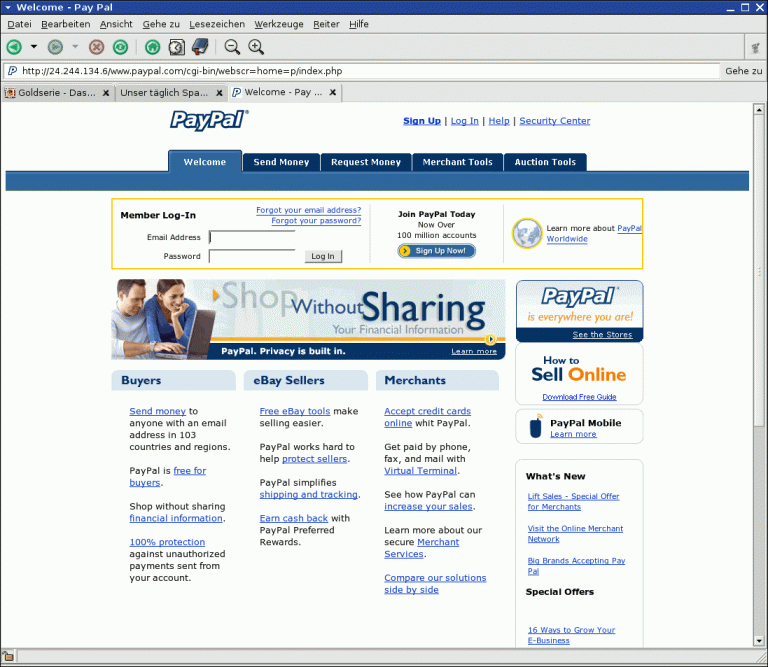Screen dimensions: 768x667
Task: Click the Zoom out magnifier icon
Action: coord(232,47)
